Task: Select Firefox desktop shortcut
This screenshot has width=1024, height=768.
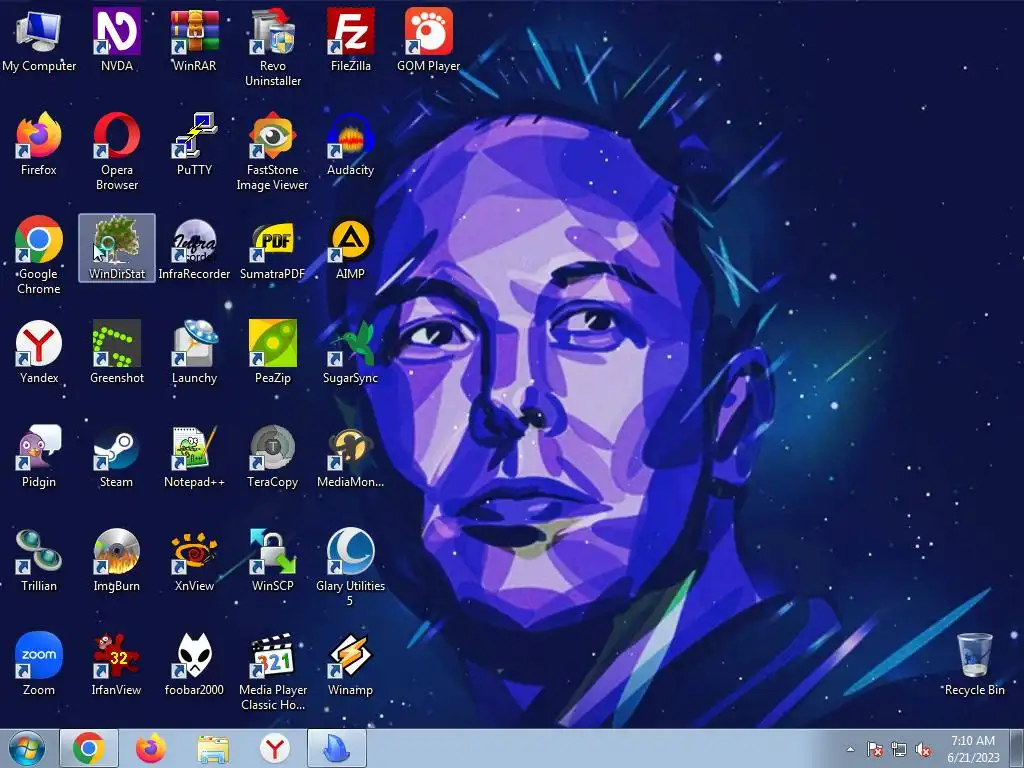Action: [x=39, y=144]
